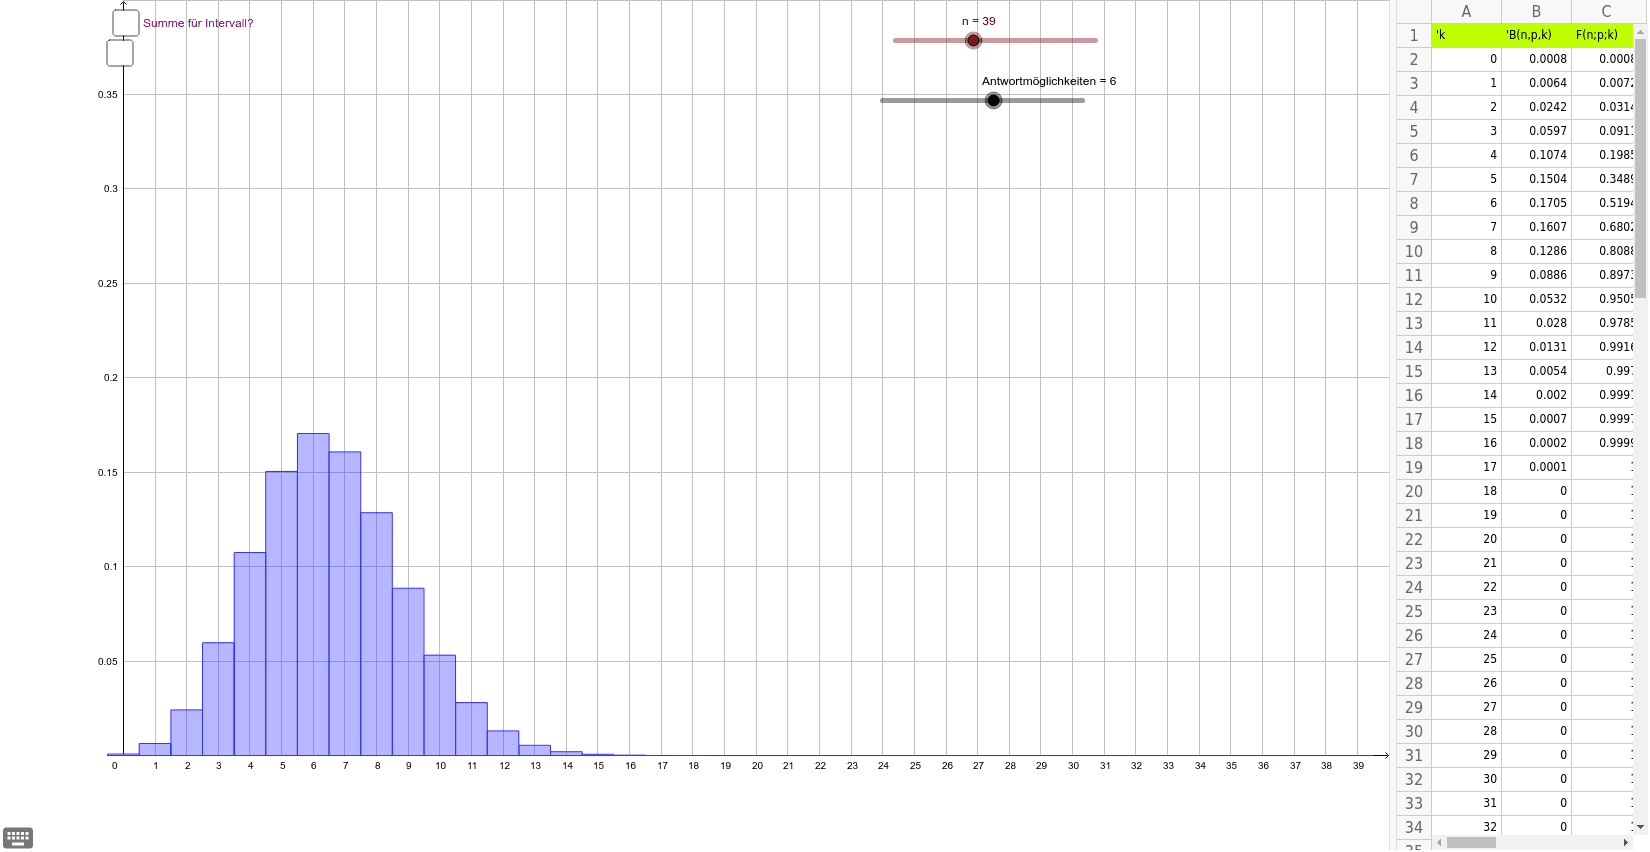This screenshot has height=852, width=1650.
Task: Select cell with value 0.0002
Action: (x=1536, y=443)
